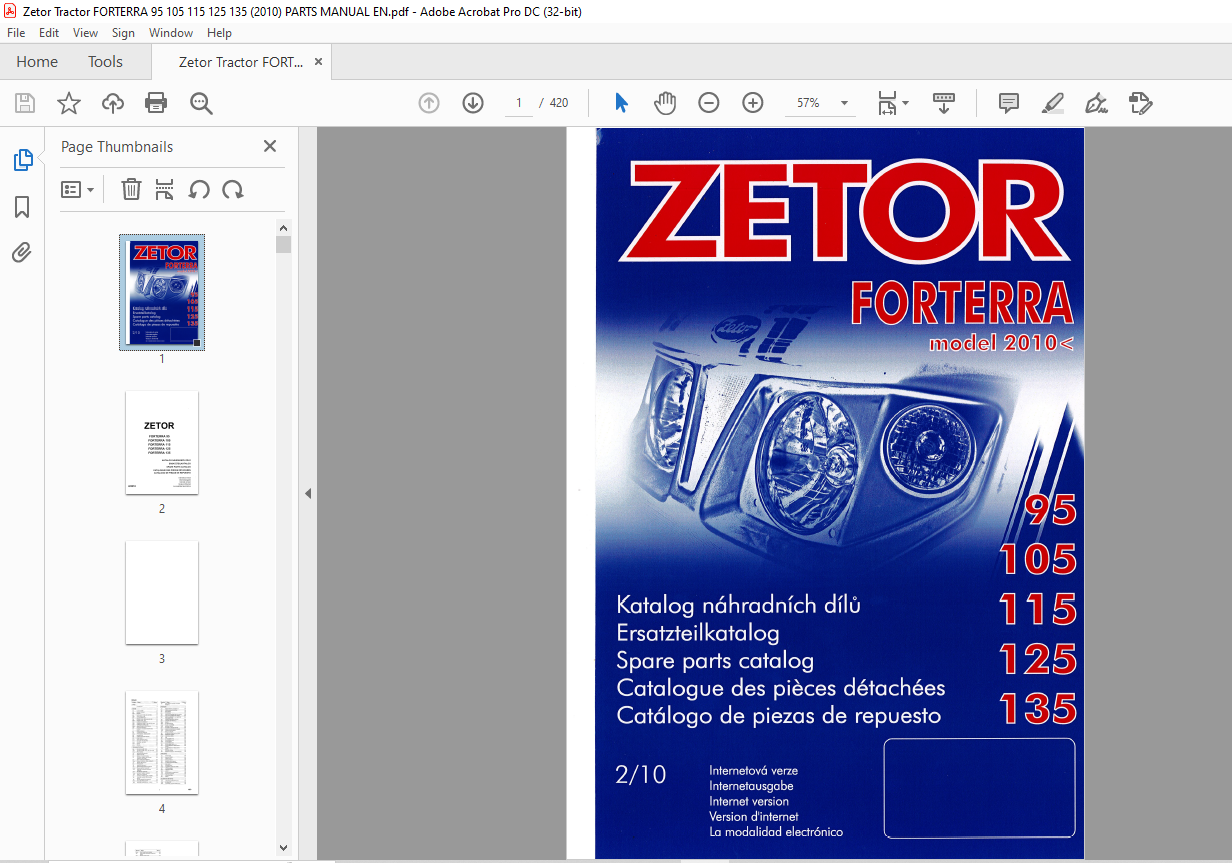Image resolution: width=1232 pixels, height=863 pixels.
Task: Bookmark file with the star icon
Action: coord(68,103)
